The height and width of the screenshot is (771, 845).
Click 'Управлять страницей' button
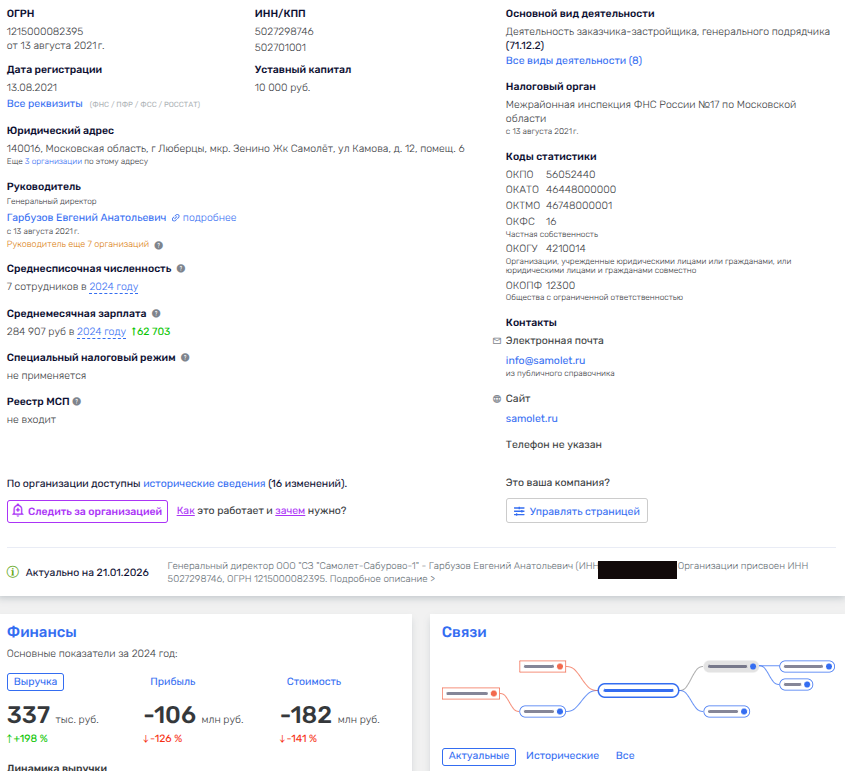576,511
